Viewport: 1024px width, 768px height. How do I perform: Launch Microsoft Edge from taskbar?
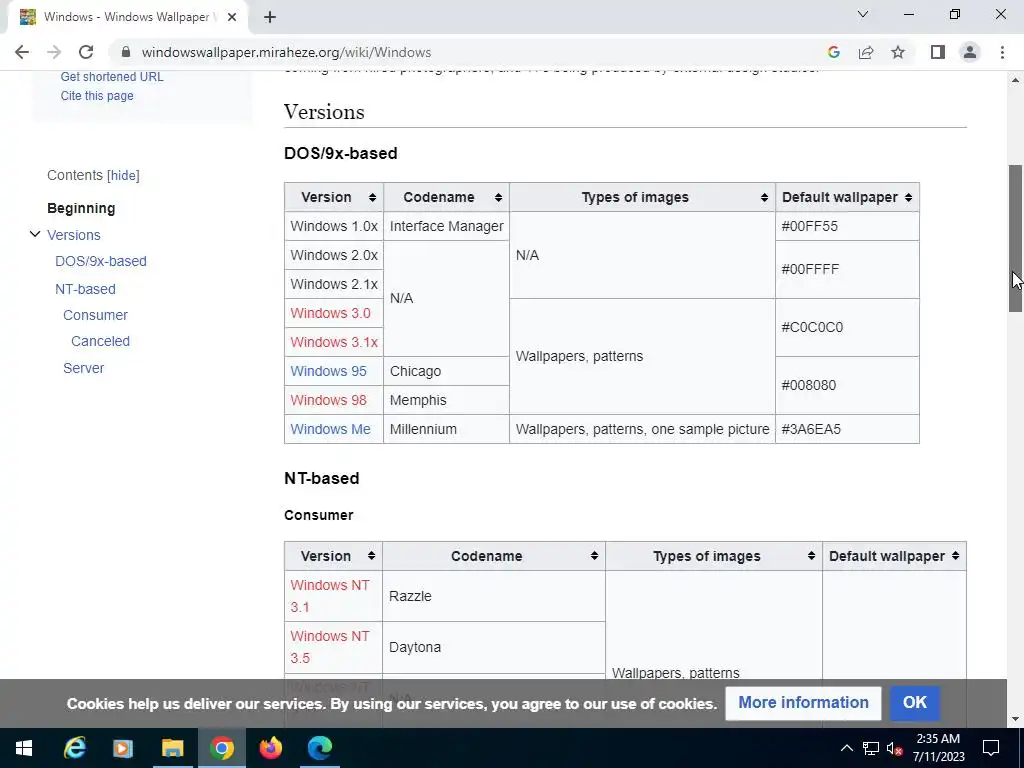[320, 748]
